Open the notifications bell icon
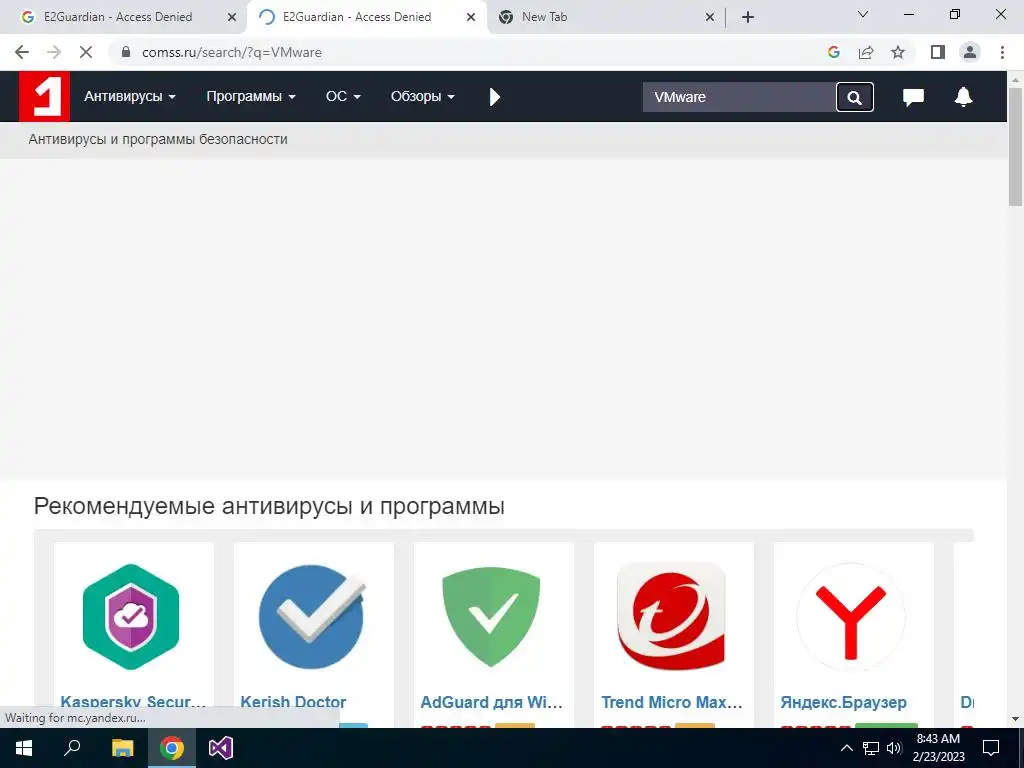The image size is (1024, 768). point(963,97)
